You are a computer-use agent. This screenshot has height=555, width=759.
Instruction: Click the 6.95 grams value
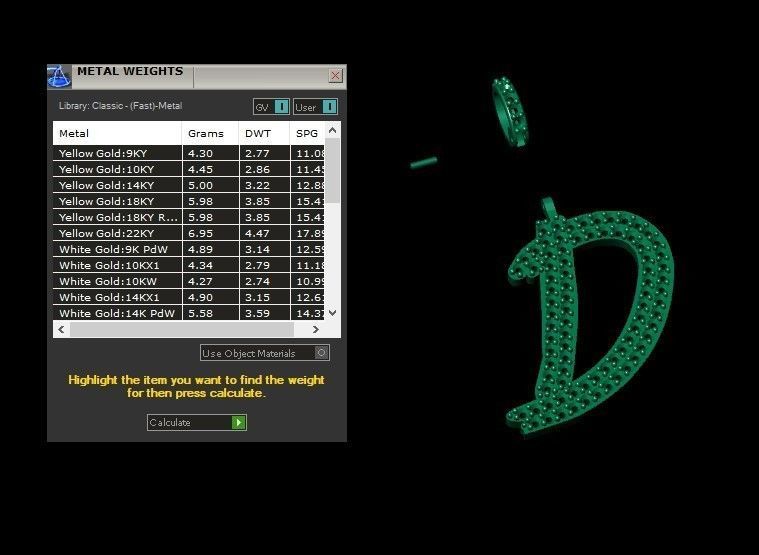(x=200, y=233)
